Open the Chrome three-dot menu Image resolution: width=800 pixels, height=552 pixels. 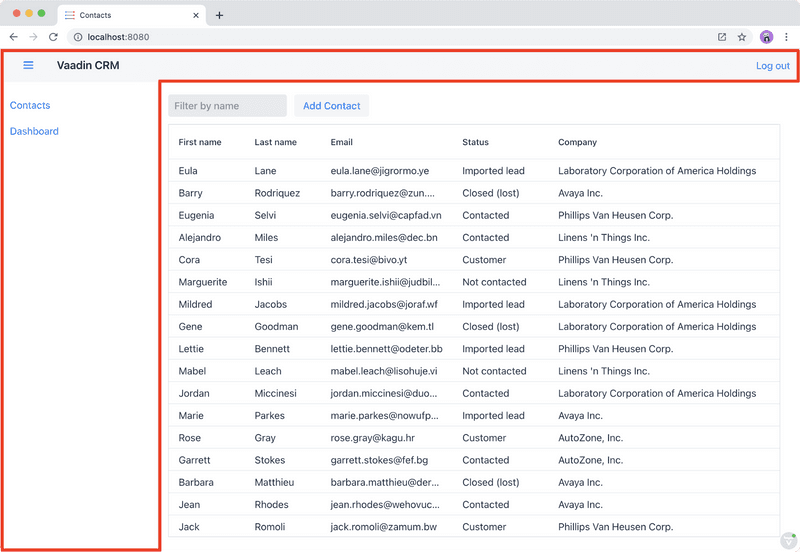click(786, 37)
